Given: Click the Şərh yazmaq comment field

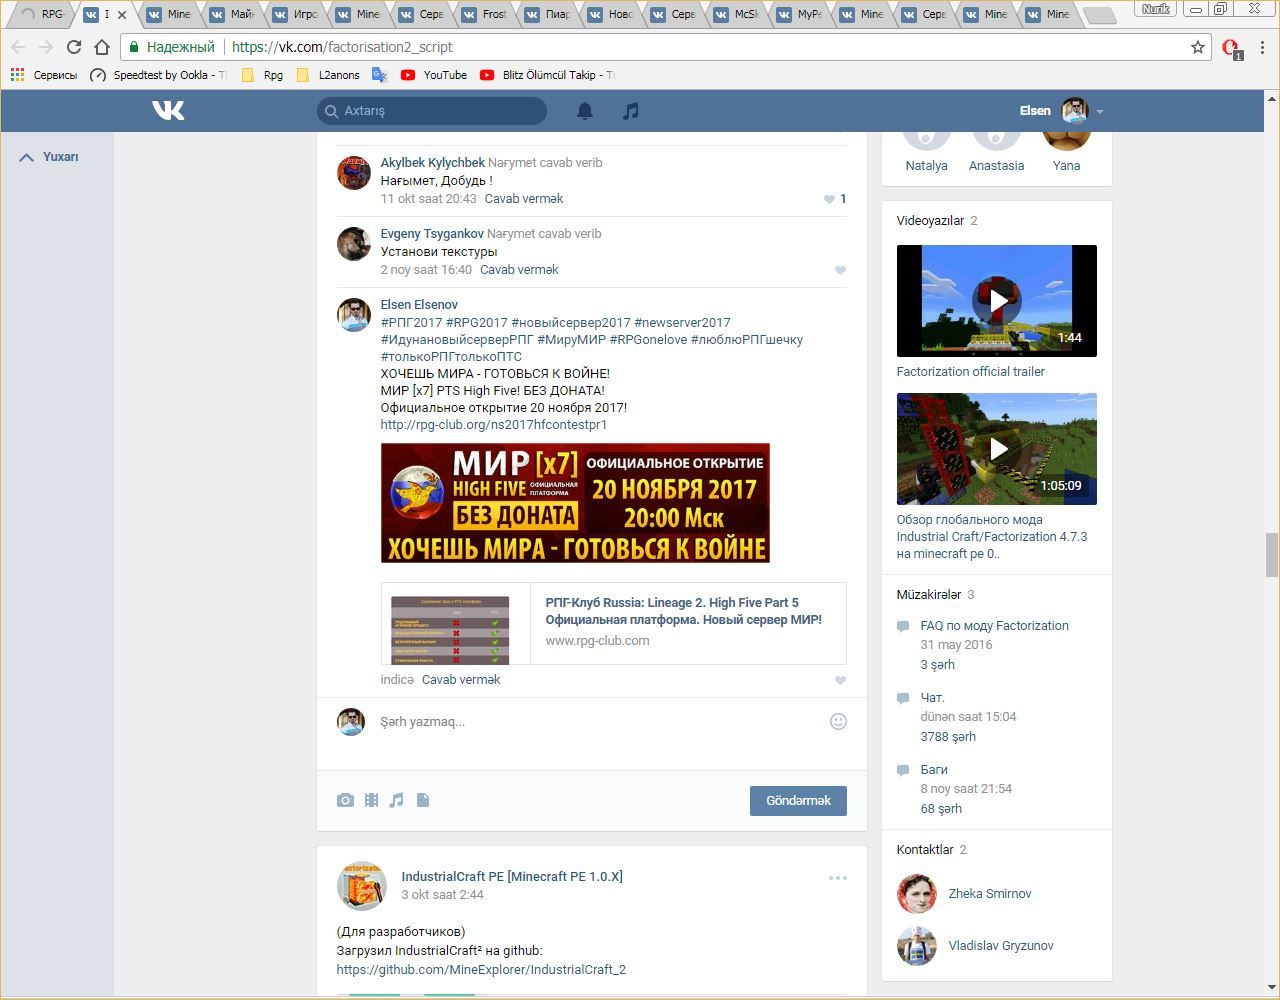Looking at the screenshot, I should 595,722.
